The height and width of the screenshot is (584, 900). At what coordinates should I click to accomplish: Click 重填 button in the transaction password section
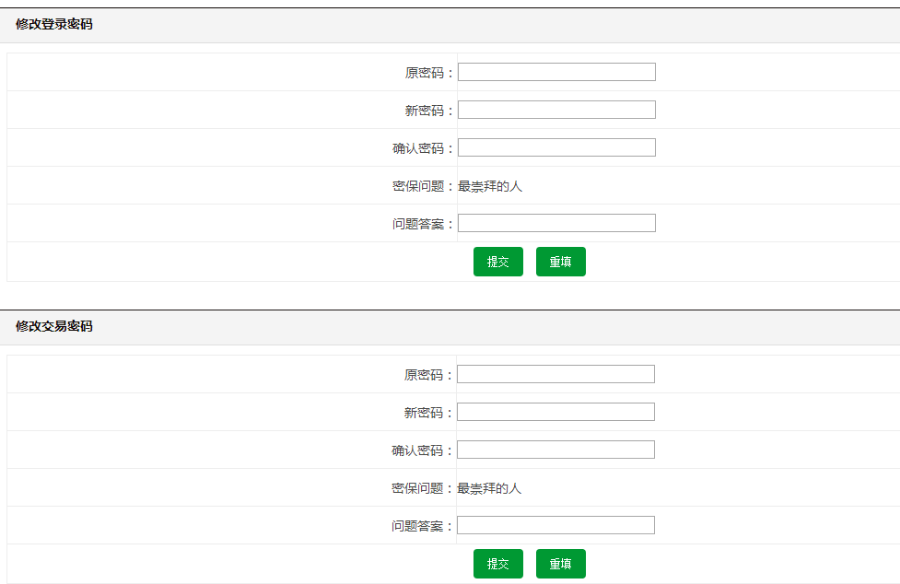point(561,563)
